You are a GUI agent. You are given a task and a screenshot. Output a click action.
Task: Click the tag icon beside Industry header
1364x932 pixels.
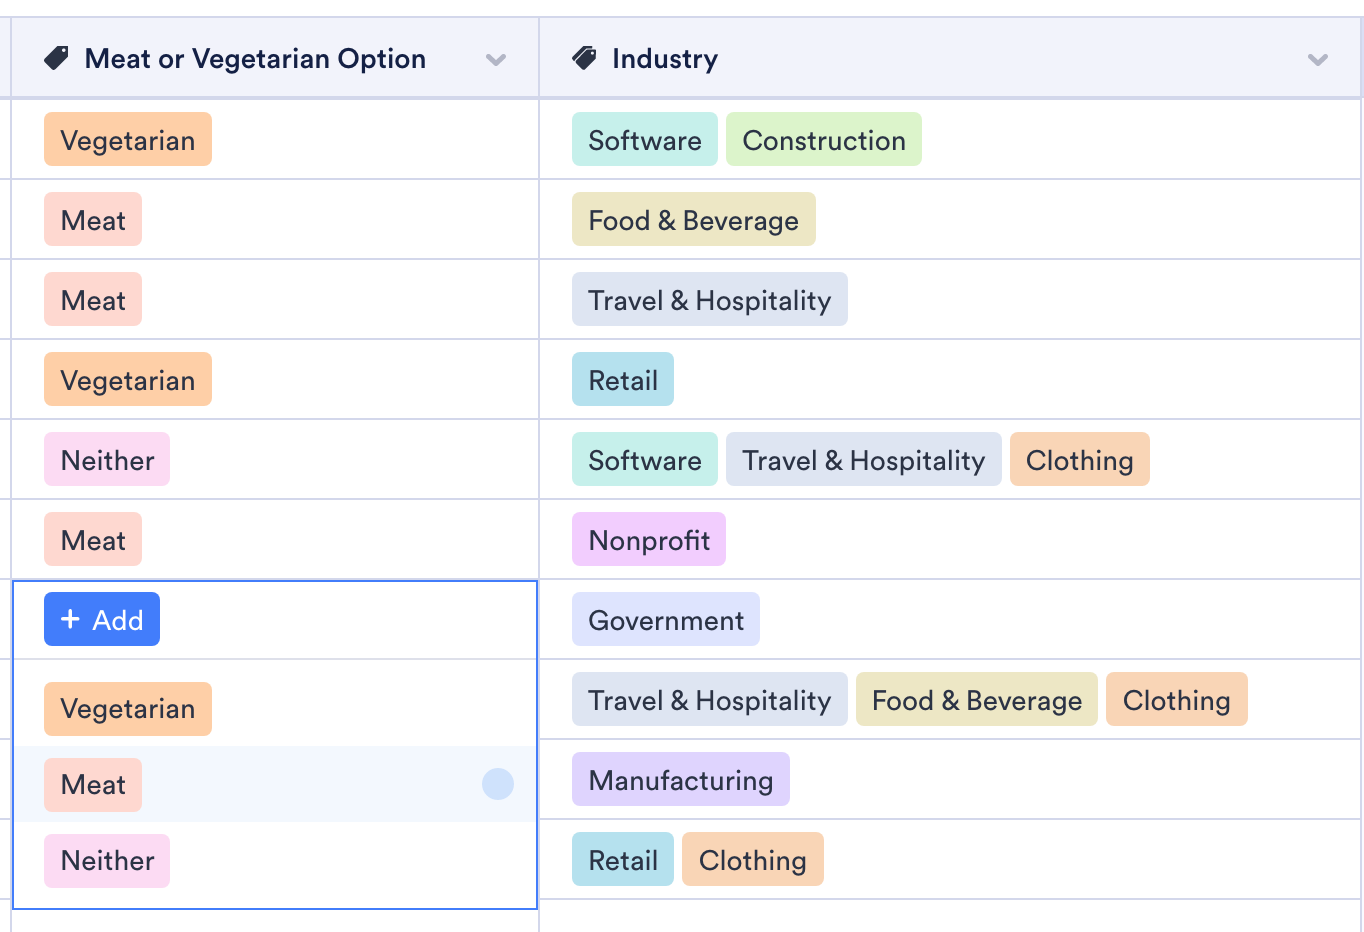coord(584,59)
